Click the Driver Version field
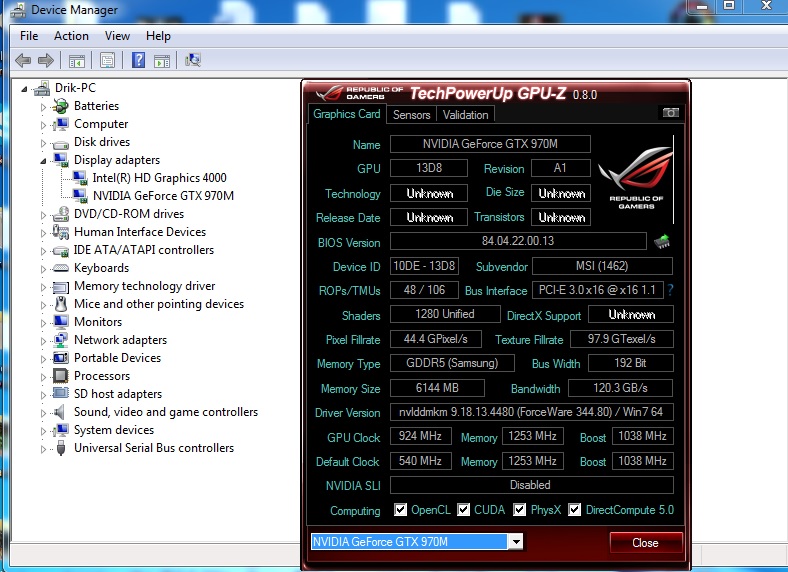The width and height of the screenshot is (788, 572). click(x=531, y=412)
